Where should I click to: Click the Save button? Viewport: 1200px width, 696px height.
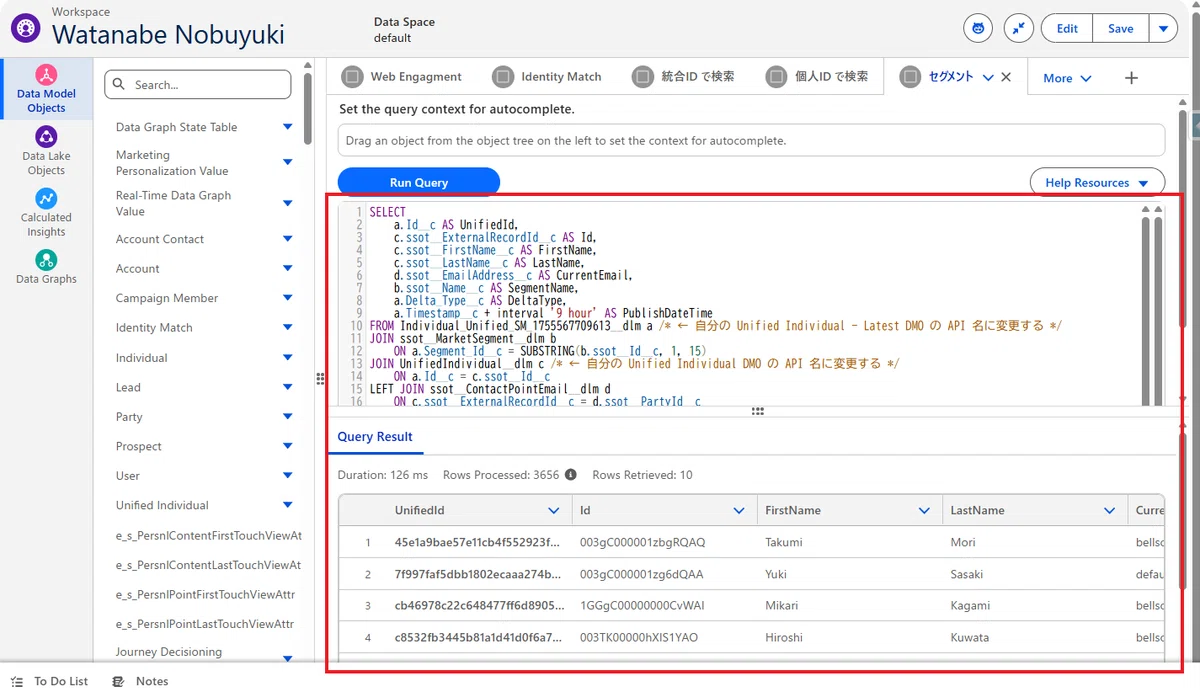click(1120, 29)
